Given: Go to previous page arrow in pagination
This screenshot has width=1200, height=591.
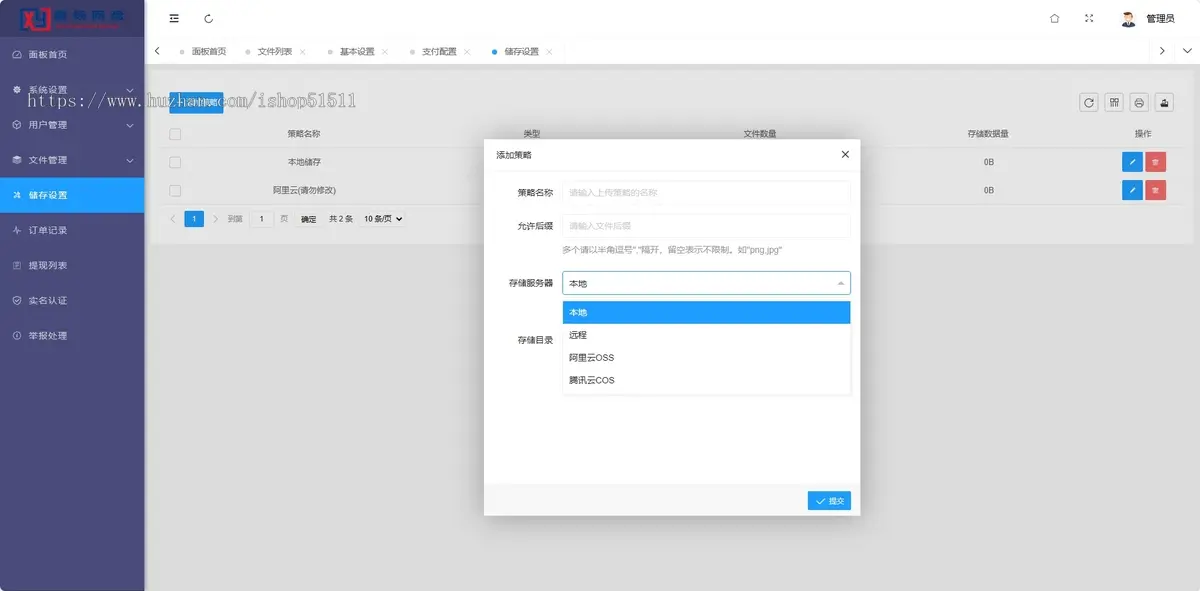Looking at the screenshot, I should 173,218.
